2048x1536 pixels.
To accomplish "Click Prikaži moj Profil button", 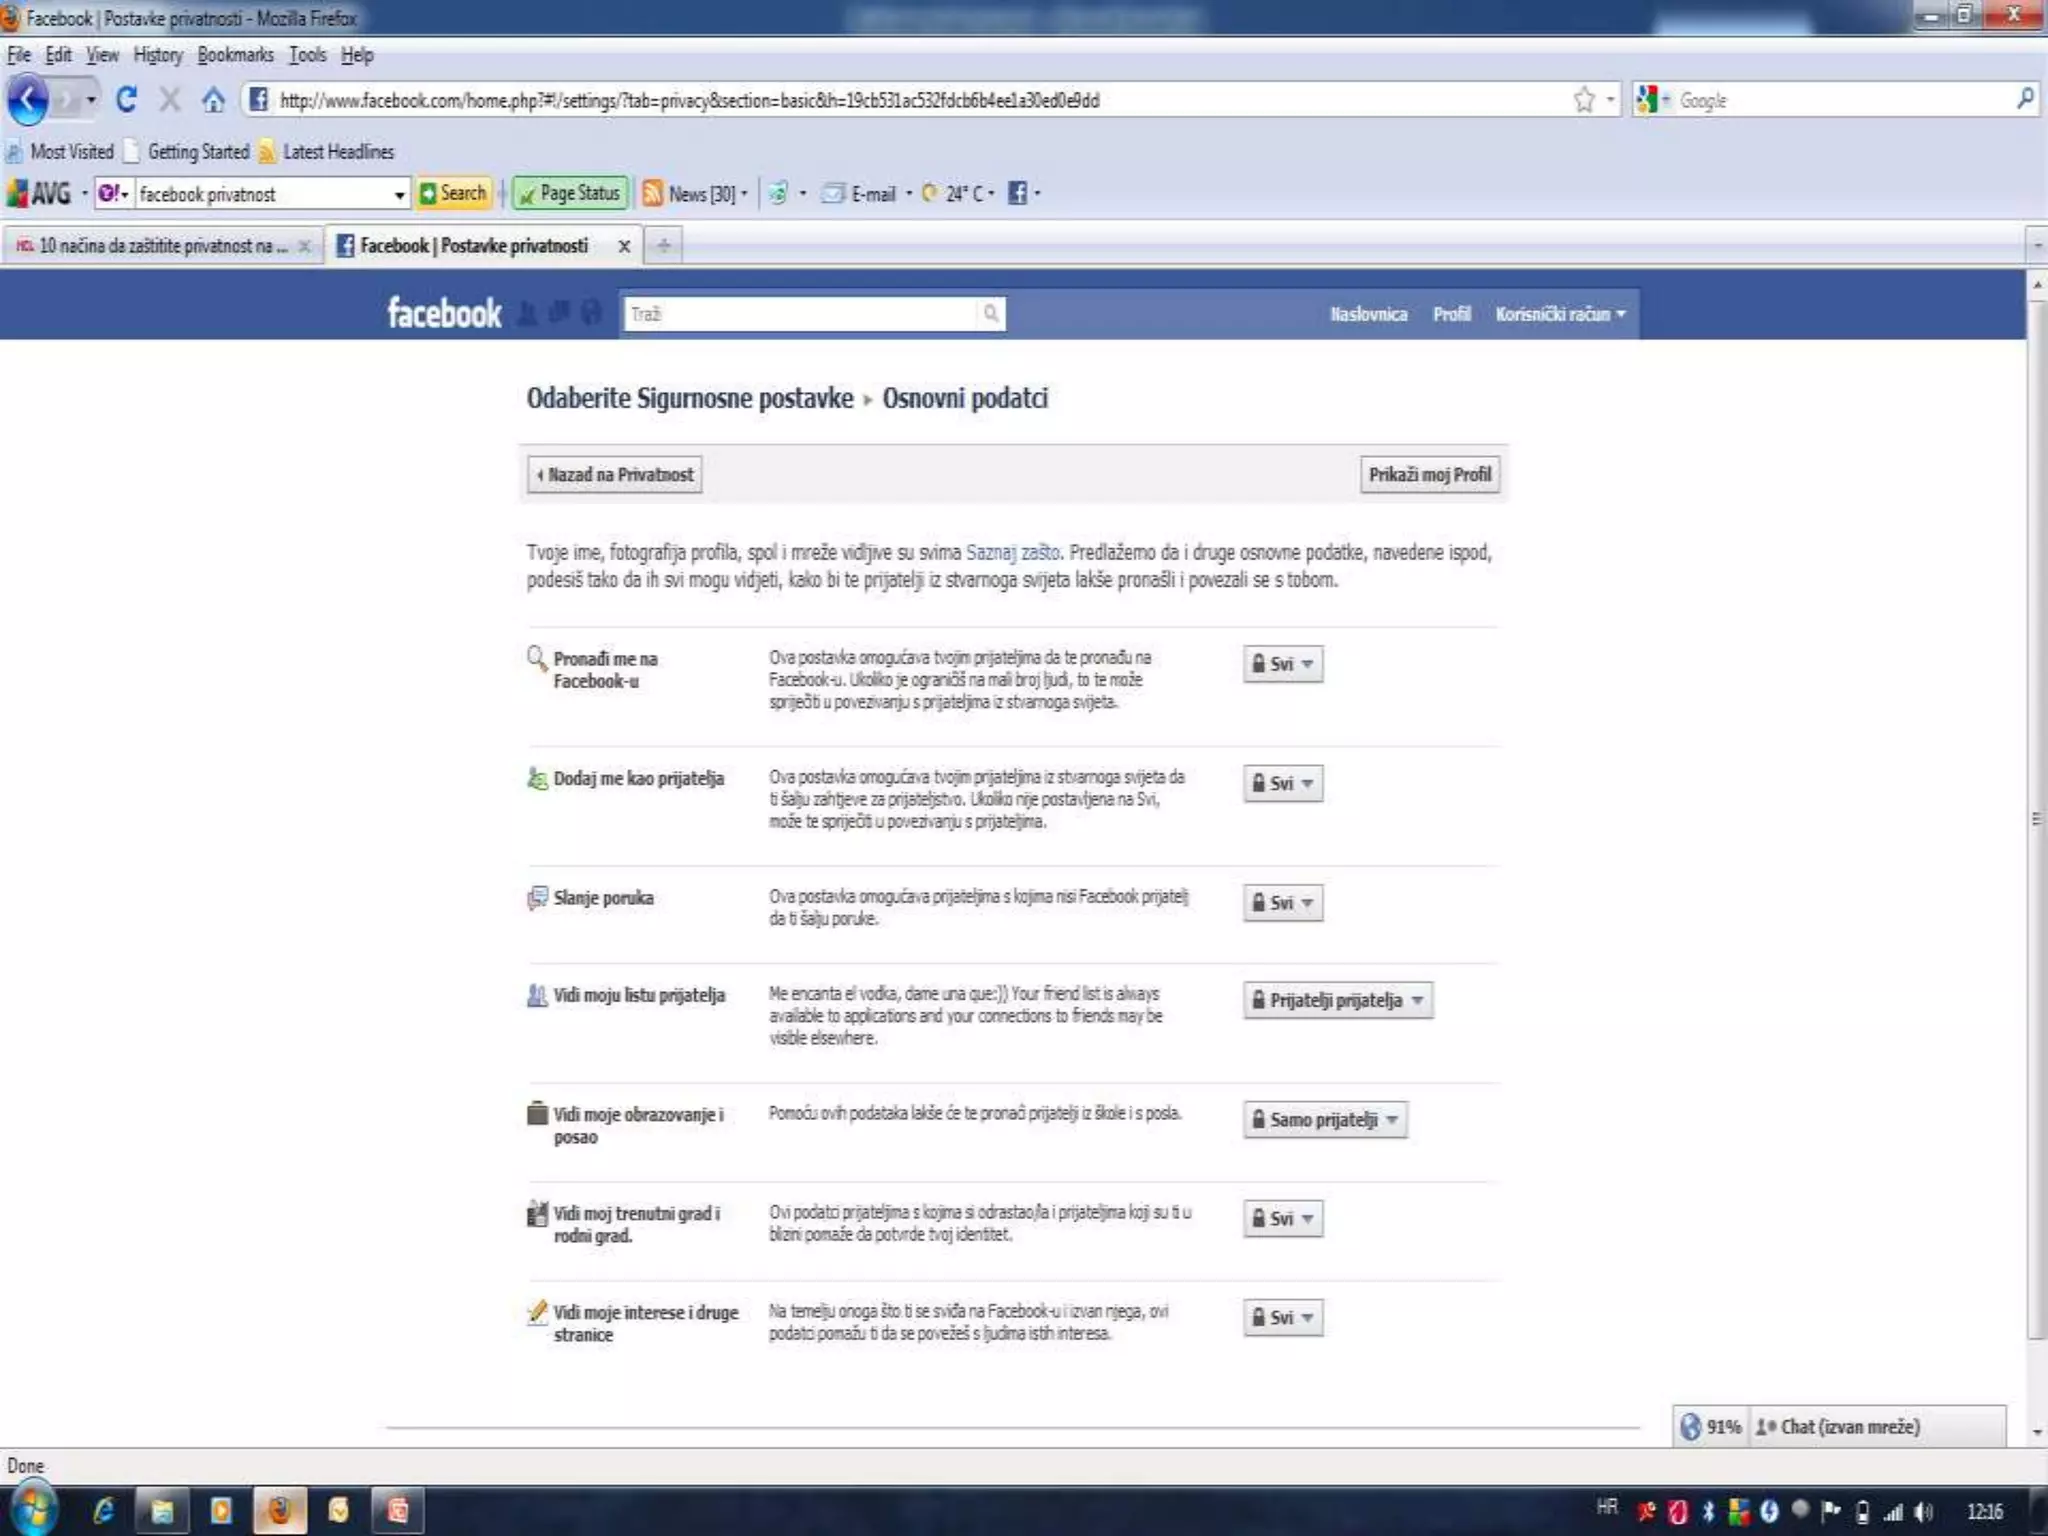I will [x=1429, y=475].
